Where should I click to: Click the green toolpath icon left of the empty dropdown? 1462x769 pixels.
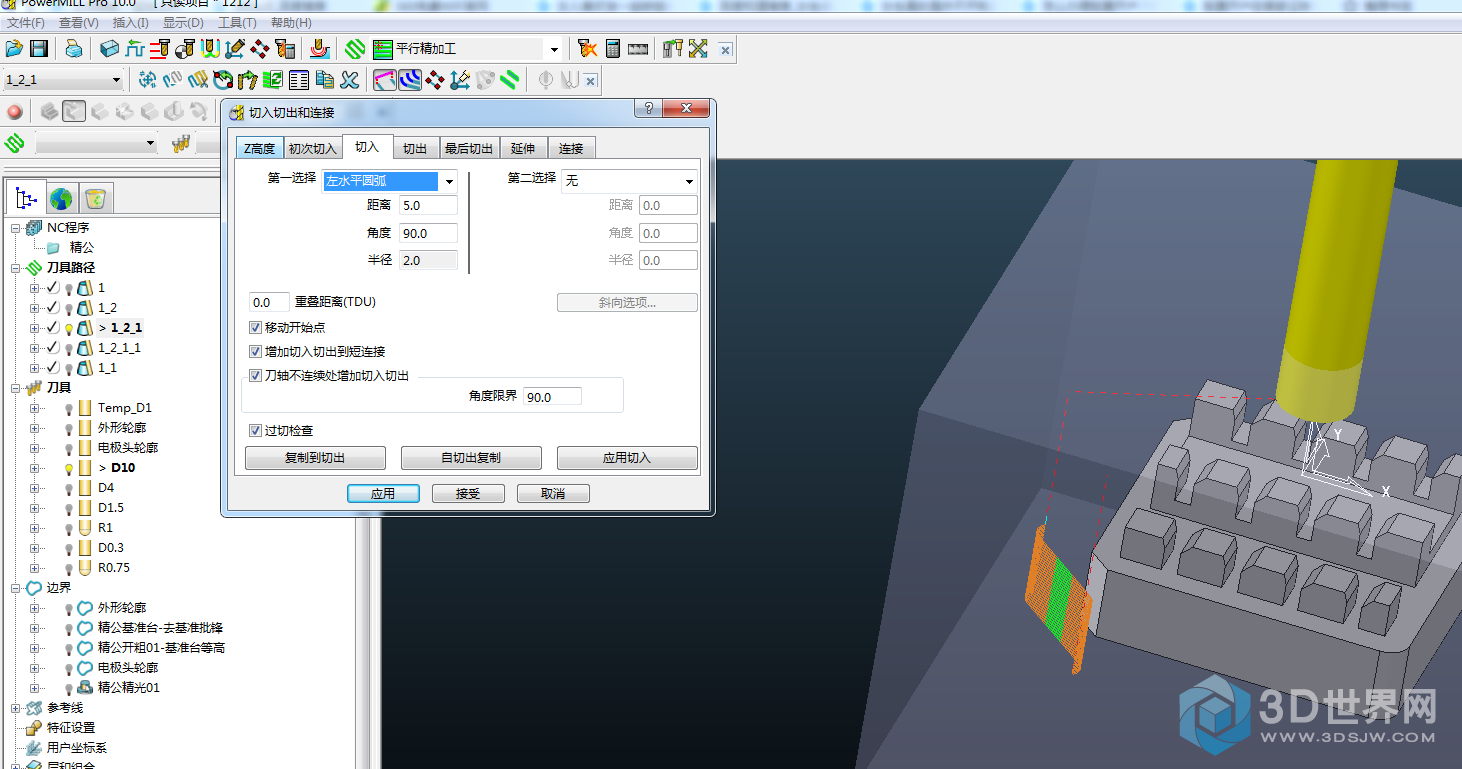[14, 144]
